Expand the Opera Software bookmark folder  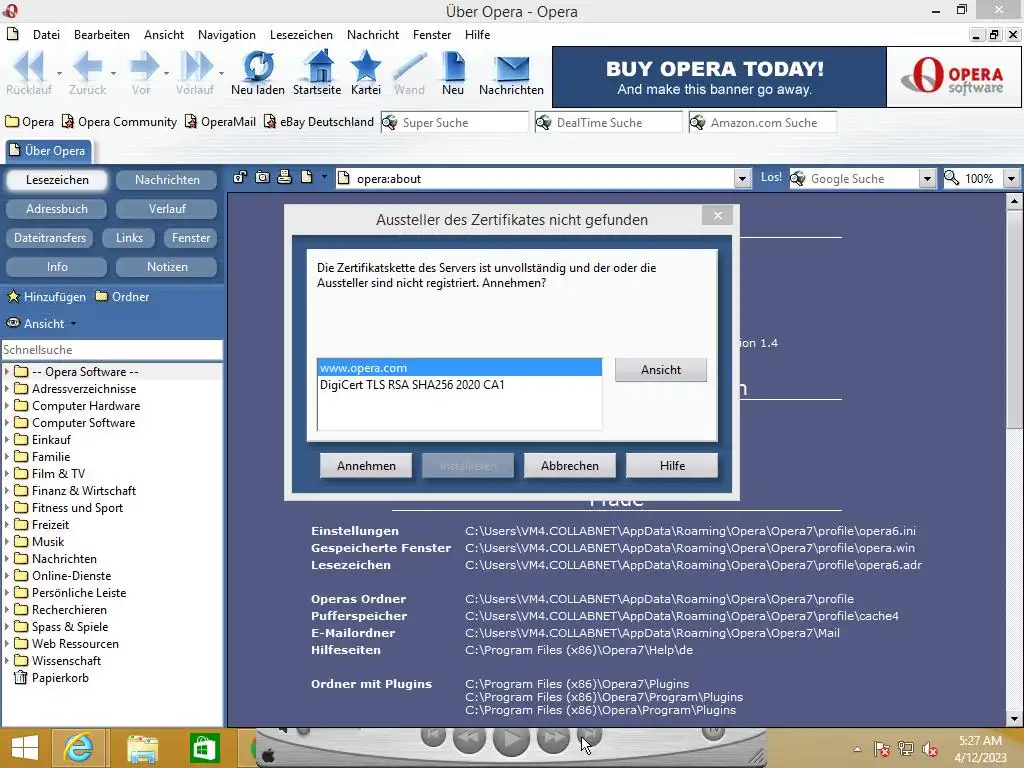7,372
